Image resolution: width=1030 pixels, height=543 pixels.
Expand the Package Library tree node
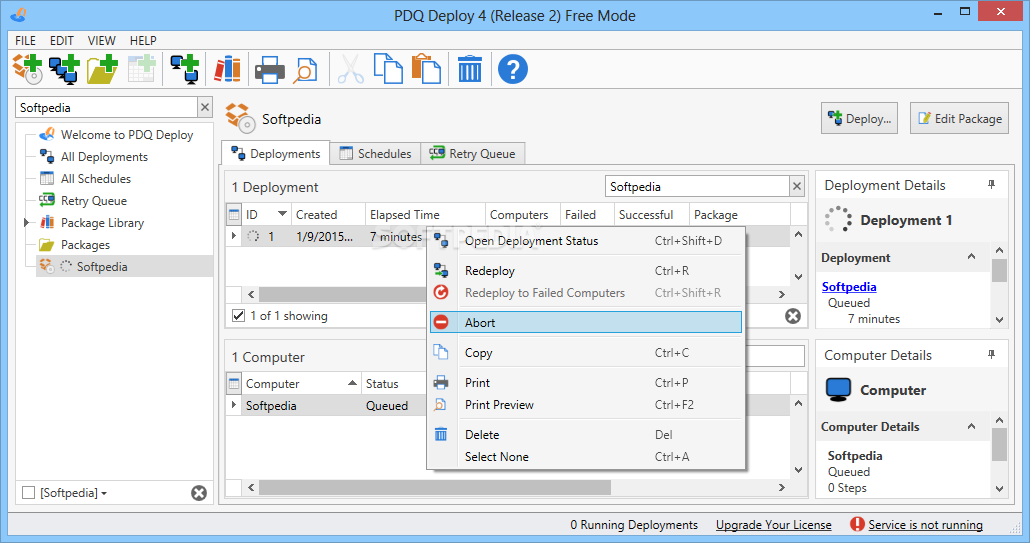point(27,223)
